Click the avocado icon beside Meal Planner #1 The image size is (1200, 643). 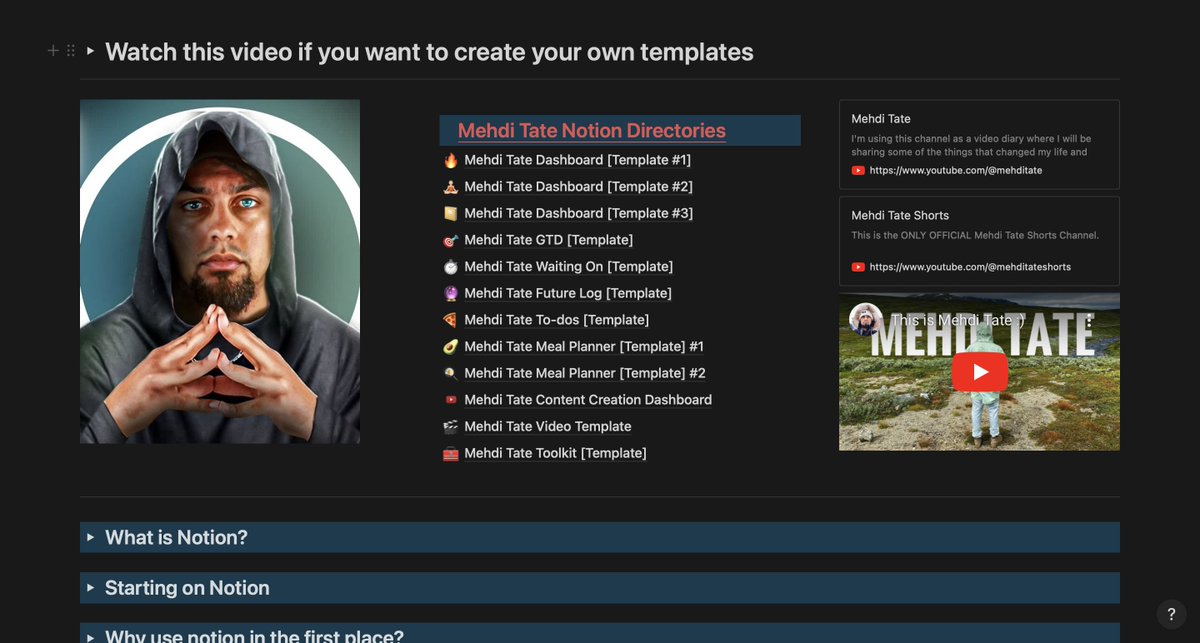[450, 347]
